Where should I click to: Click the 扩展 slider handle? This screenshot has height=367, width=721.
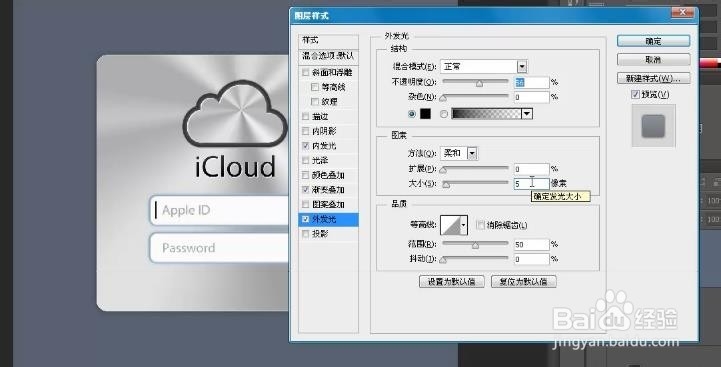pyautogui.click(x=443, y=170)
